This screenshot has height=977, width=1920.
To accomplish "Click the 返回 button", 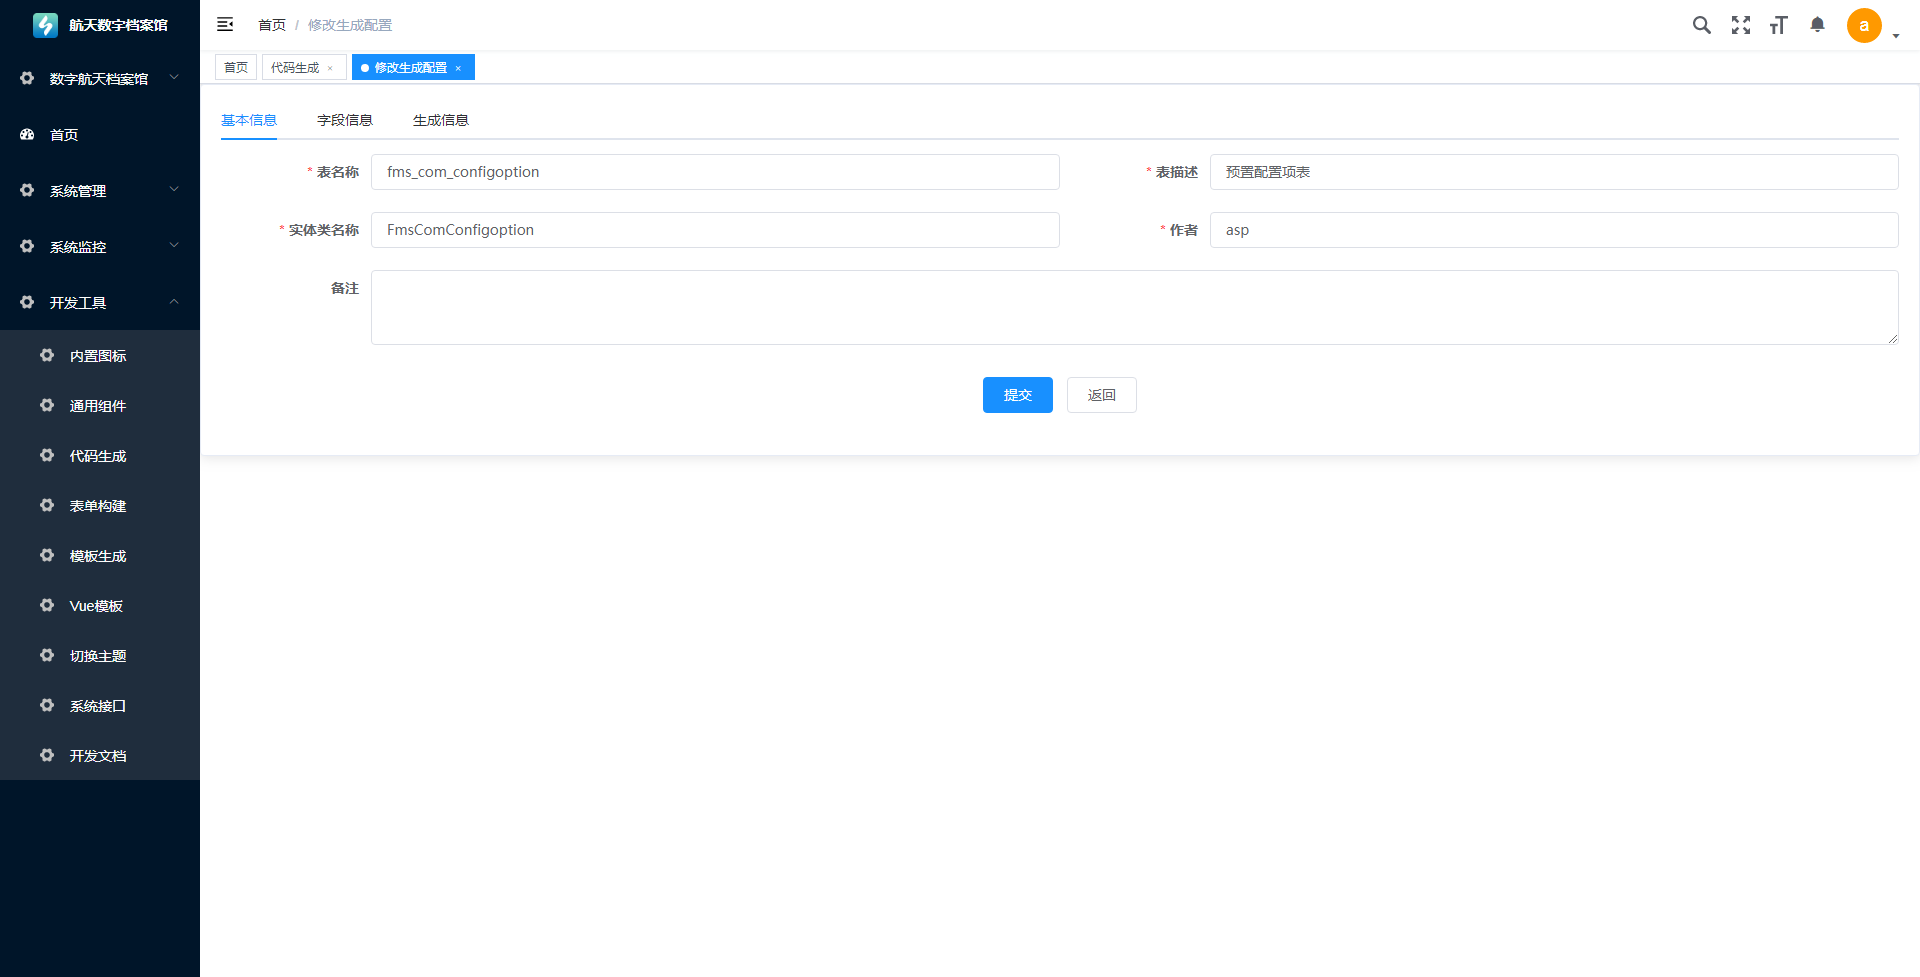I will coord(1101,395).
